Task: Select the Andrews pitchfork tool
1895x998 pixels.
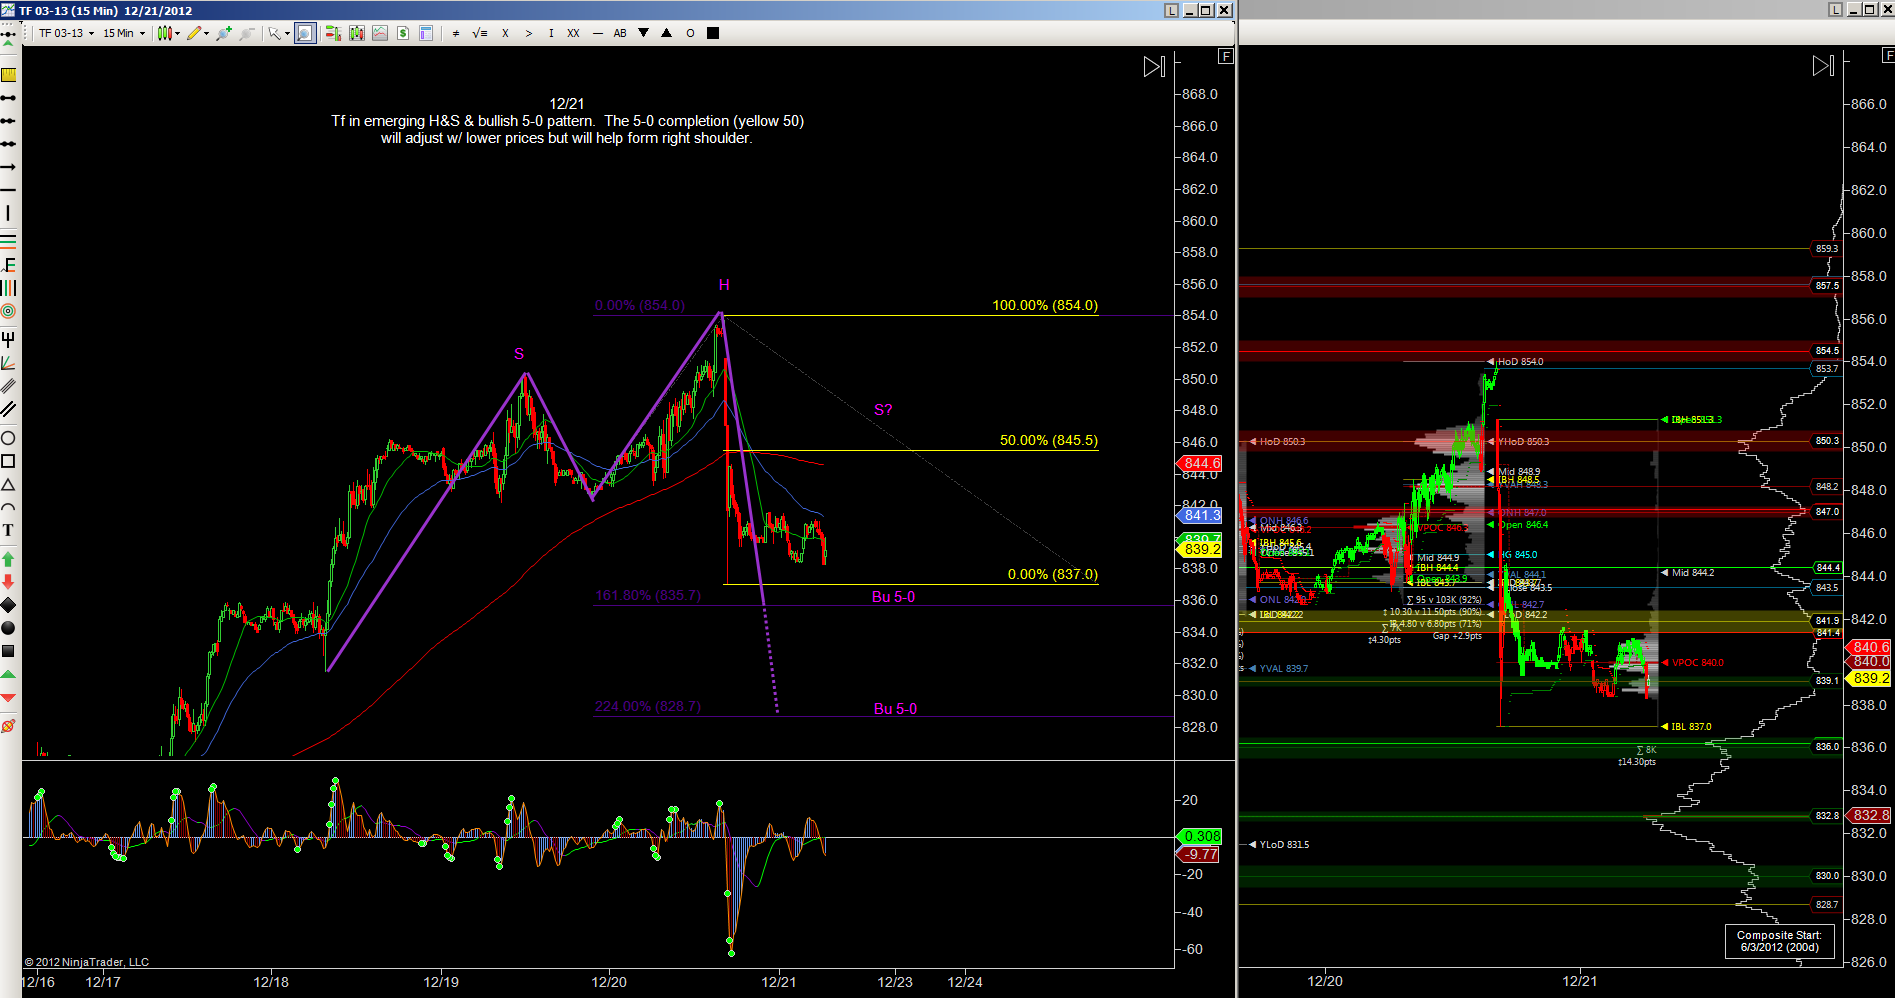Action: tap(8, 339)
